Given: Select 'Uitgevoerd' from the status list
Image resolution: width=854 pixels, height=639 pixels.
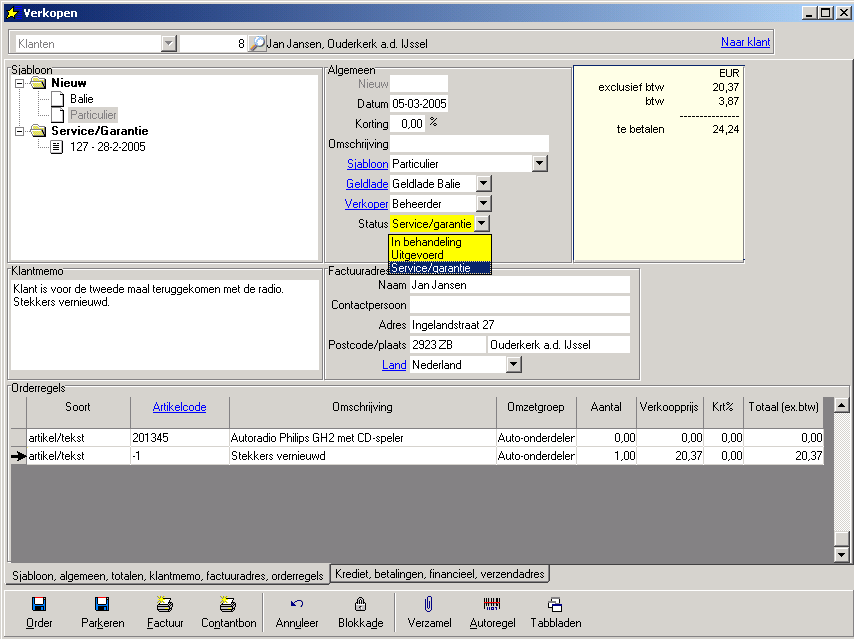Looking at the screenshot, I should tap(418, 255).
